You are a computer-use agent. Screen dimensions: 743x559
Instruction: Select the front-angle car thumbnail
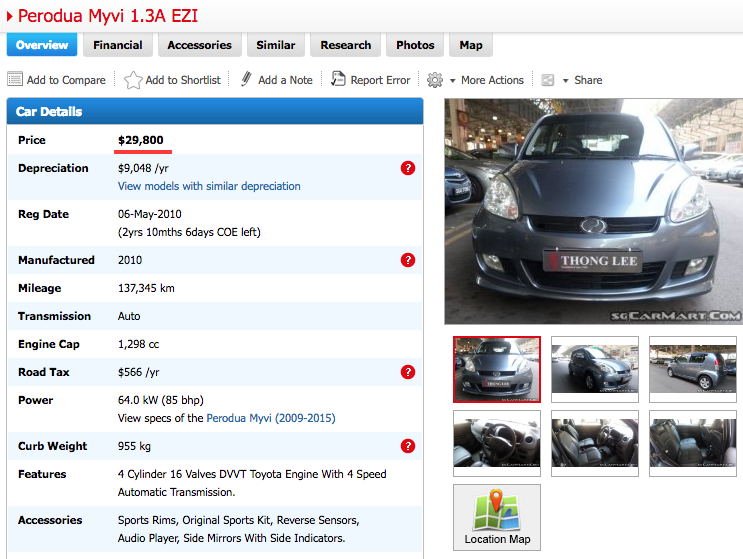(x=595, y=369)
